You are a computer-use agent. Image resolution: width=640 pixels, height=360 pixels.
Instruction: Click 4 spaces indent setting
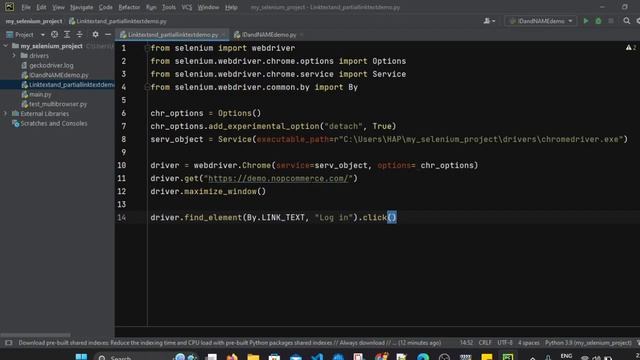(x=529, y=343)
